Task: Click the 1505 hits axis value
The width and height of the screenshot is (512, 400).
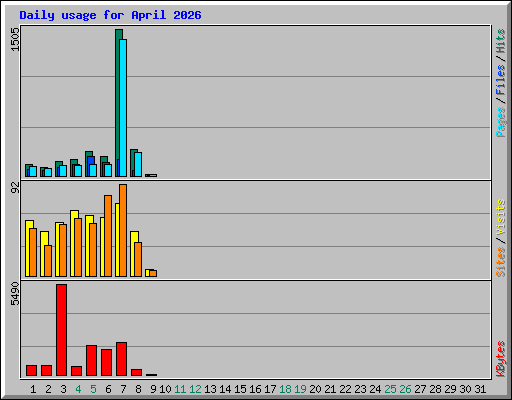Action: pyautogui.click(x=16, y=40)
